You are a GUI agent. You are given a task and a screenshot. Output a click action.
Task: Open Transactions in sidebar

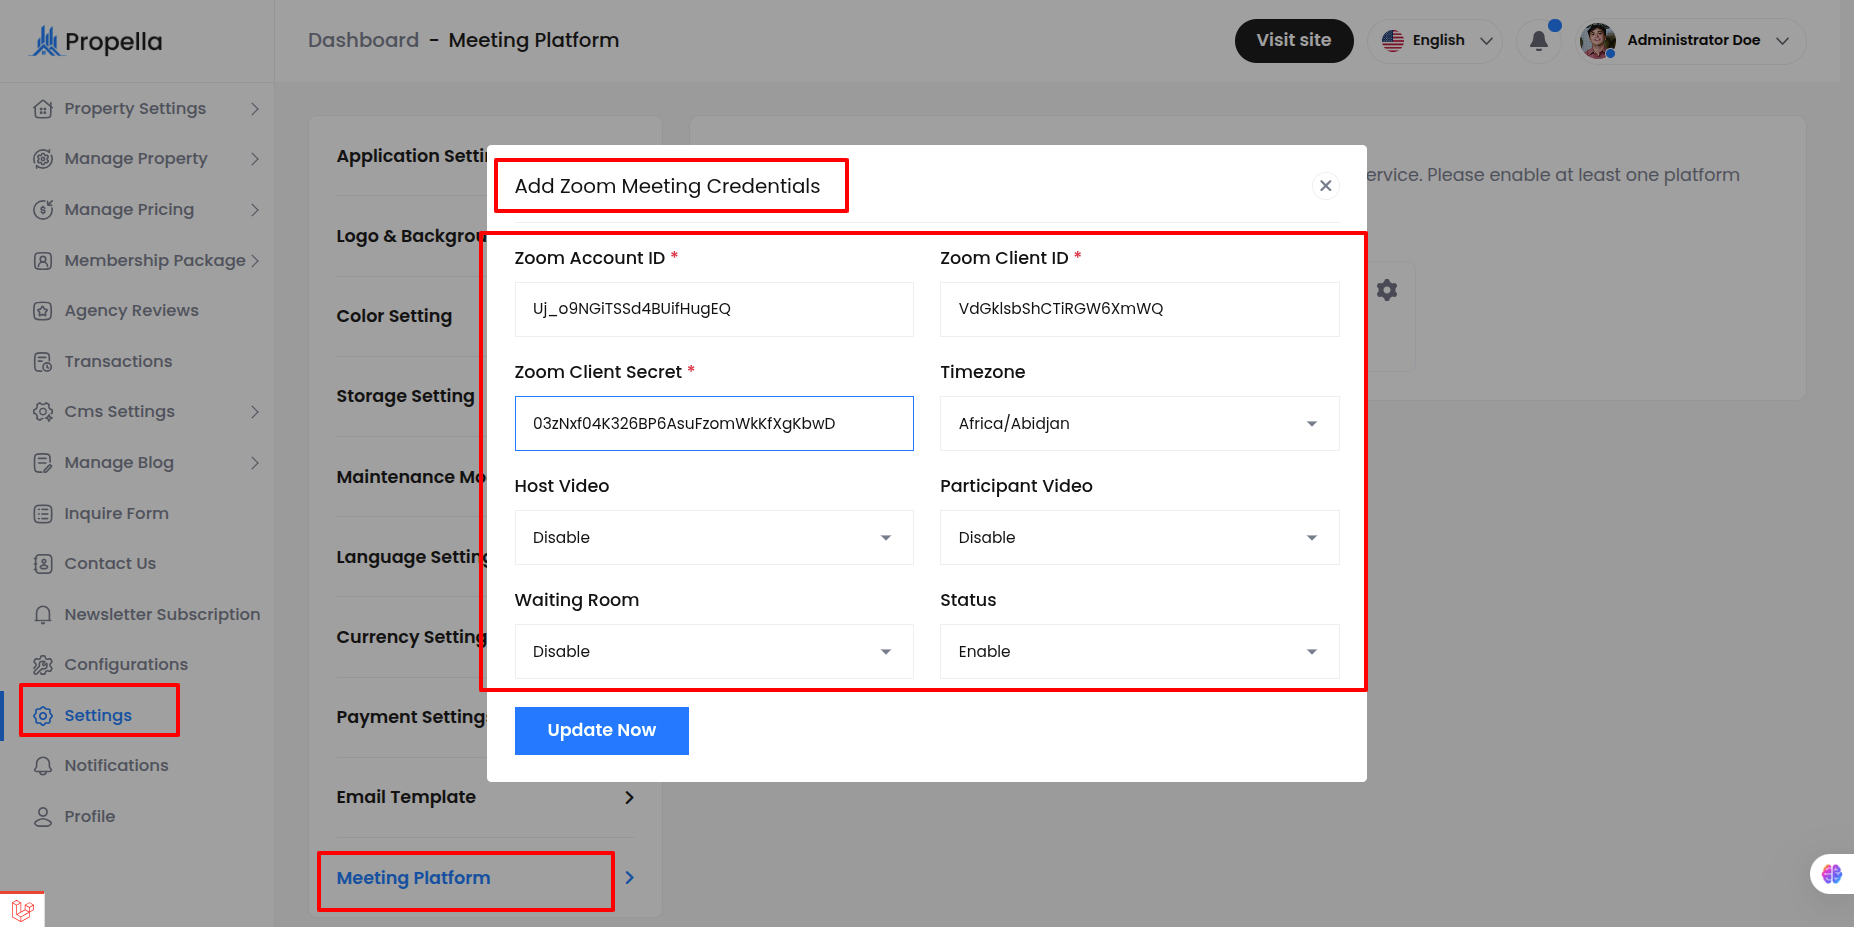coord(118,361)
